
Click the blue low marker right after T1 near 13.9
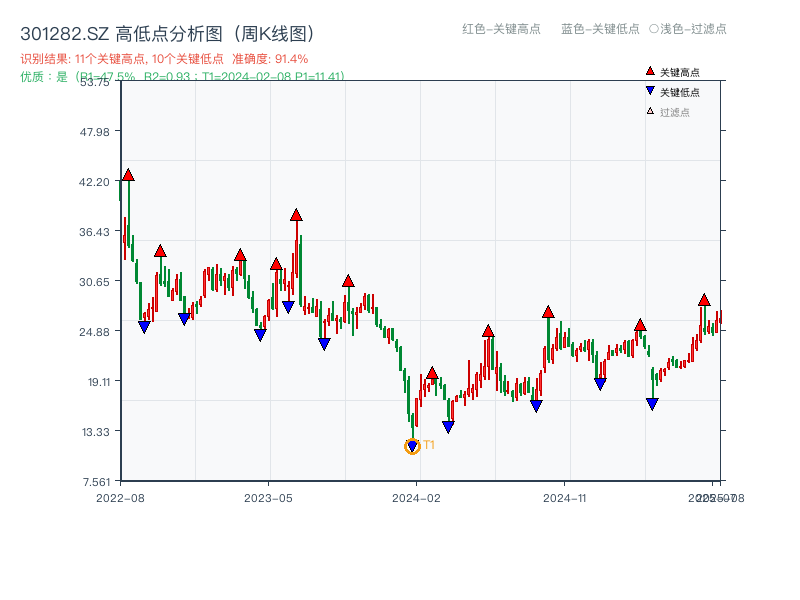[x=448, y=427]
